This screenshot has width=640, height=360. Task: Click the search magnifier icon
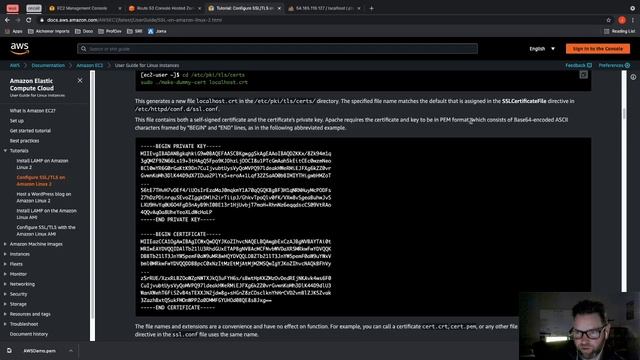84,49
